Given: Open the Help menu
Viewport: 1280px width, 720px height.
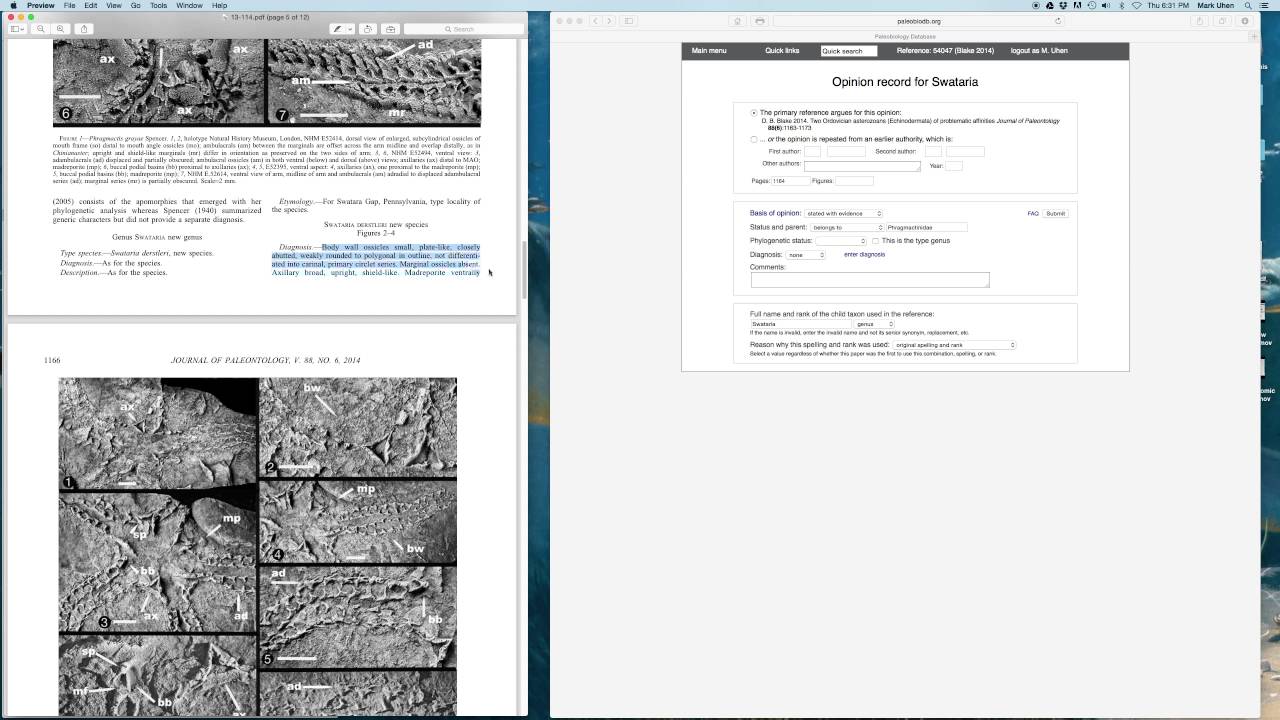Looking at the screenshot, I should click(x=219, y=6).
